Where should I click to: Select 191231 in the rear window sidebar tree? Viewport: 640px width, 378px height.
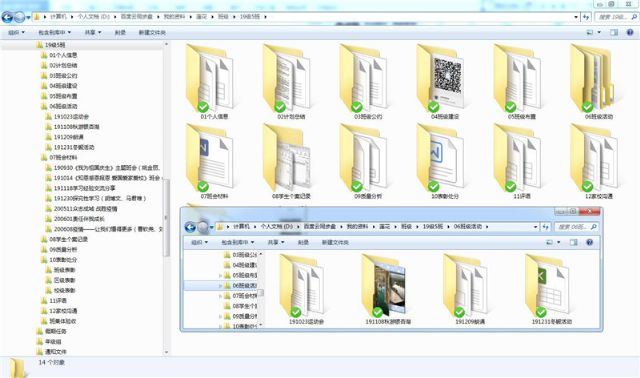click(74, 147)
